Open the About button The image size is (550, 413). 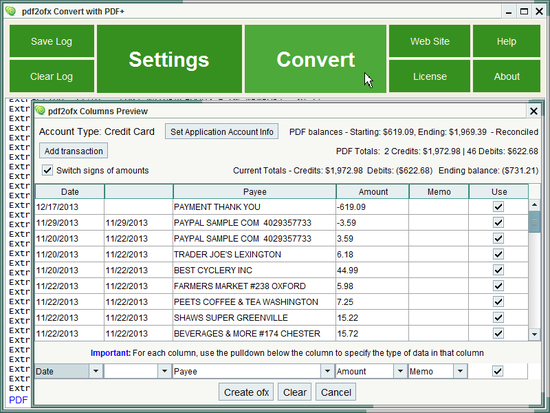507,76
